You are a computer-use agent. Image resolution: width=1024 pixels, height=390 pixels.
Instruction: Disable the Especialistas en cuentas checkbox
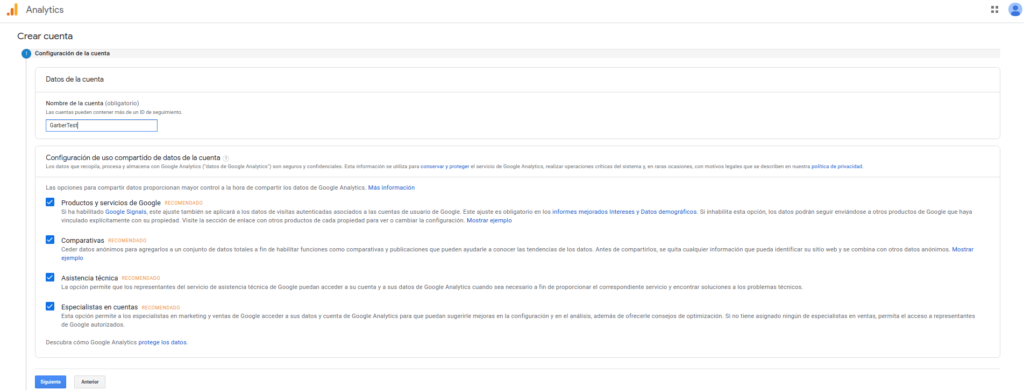click(50, 306)
